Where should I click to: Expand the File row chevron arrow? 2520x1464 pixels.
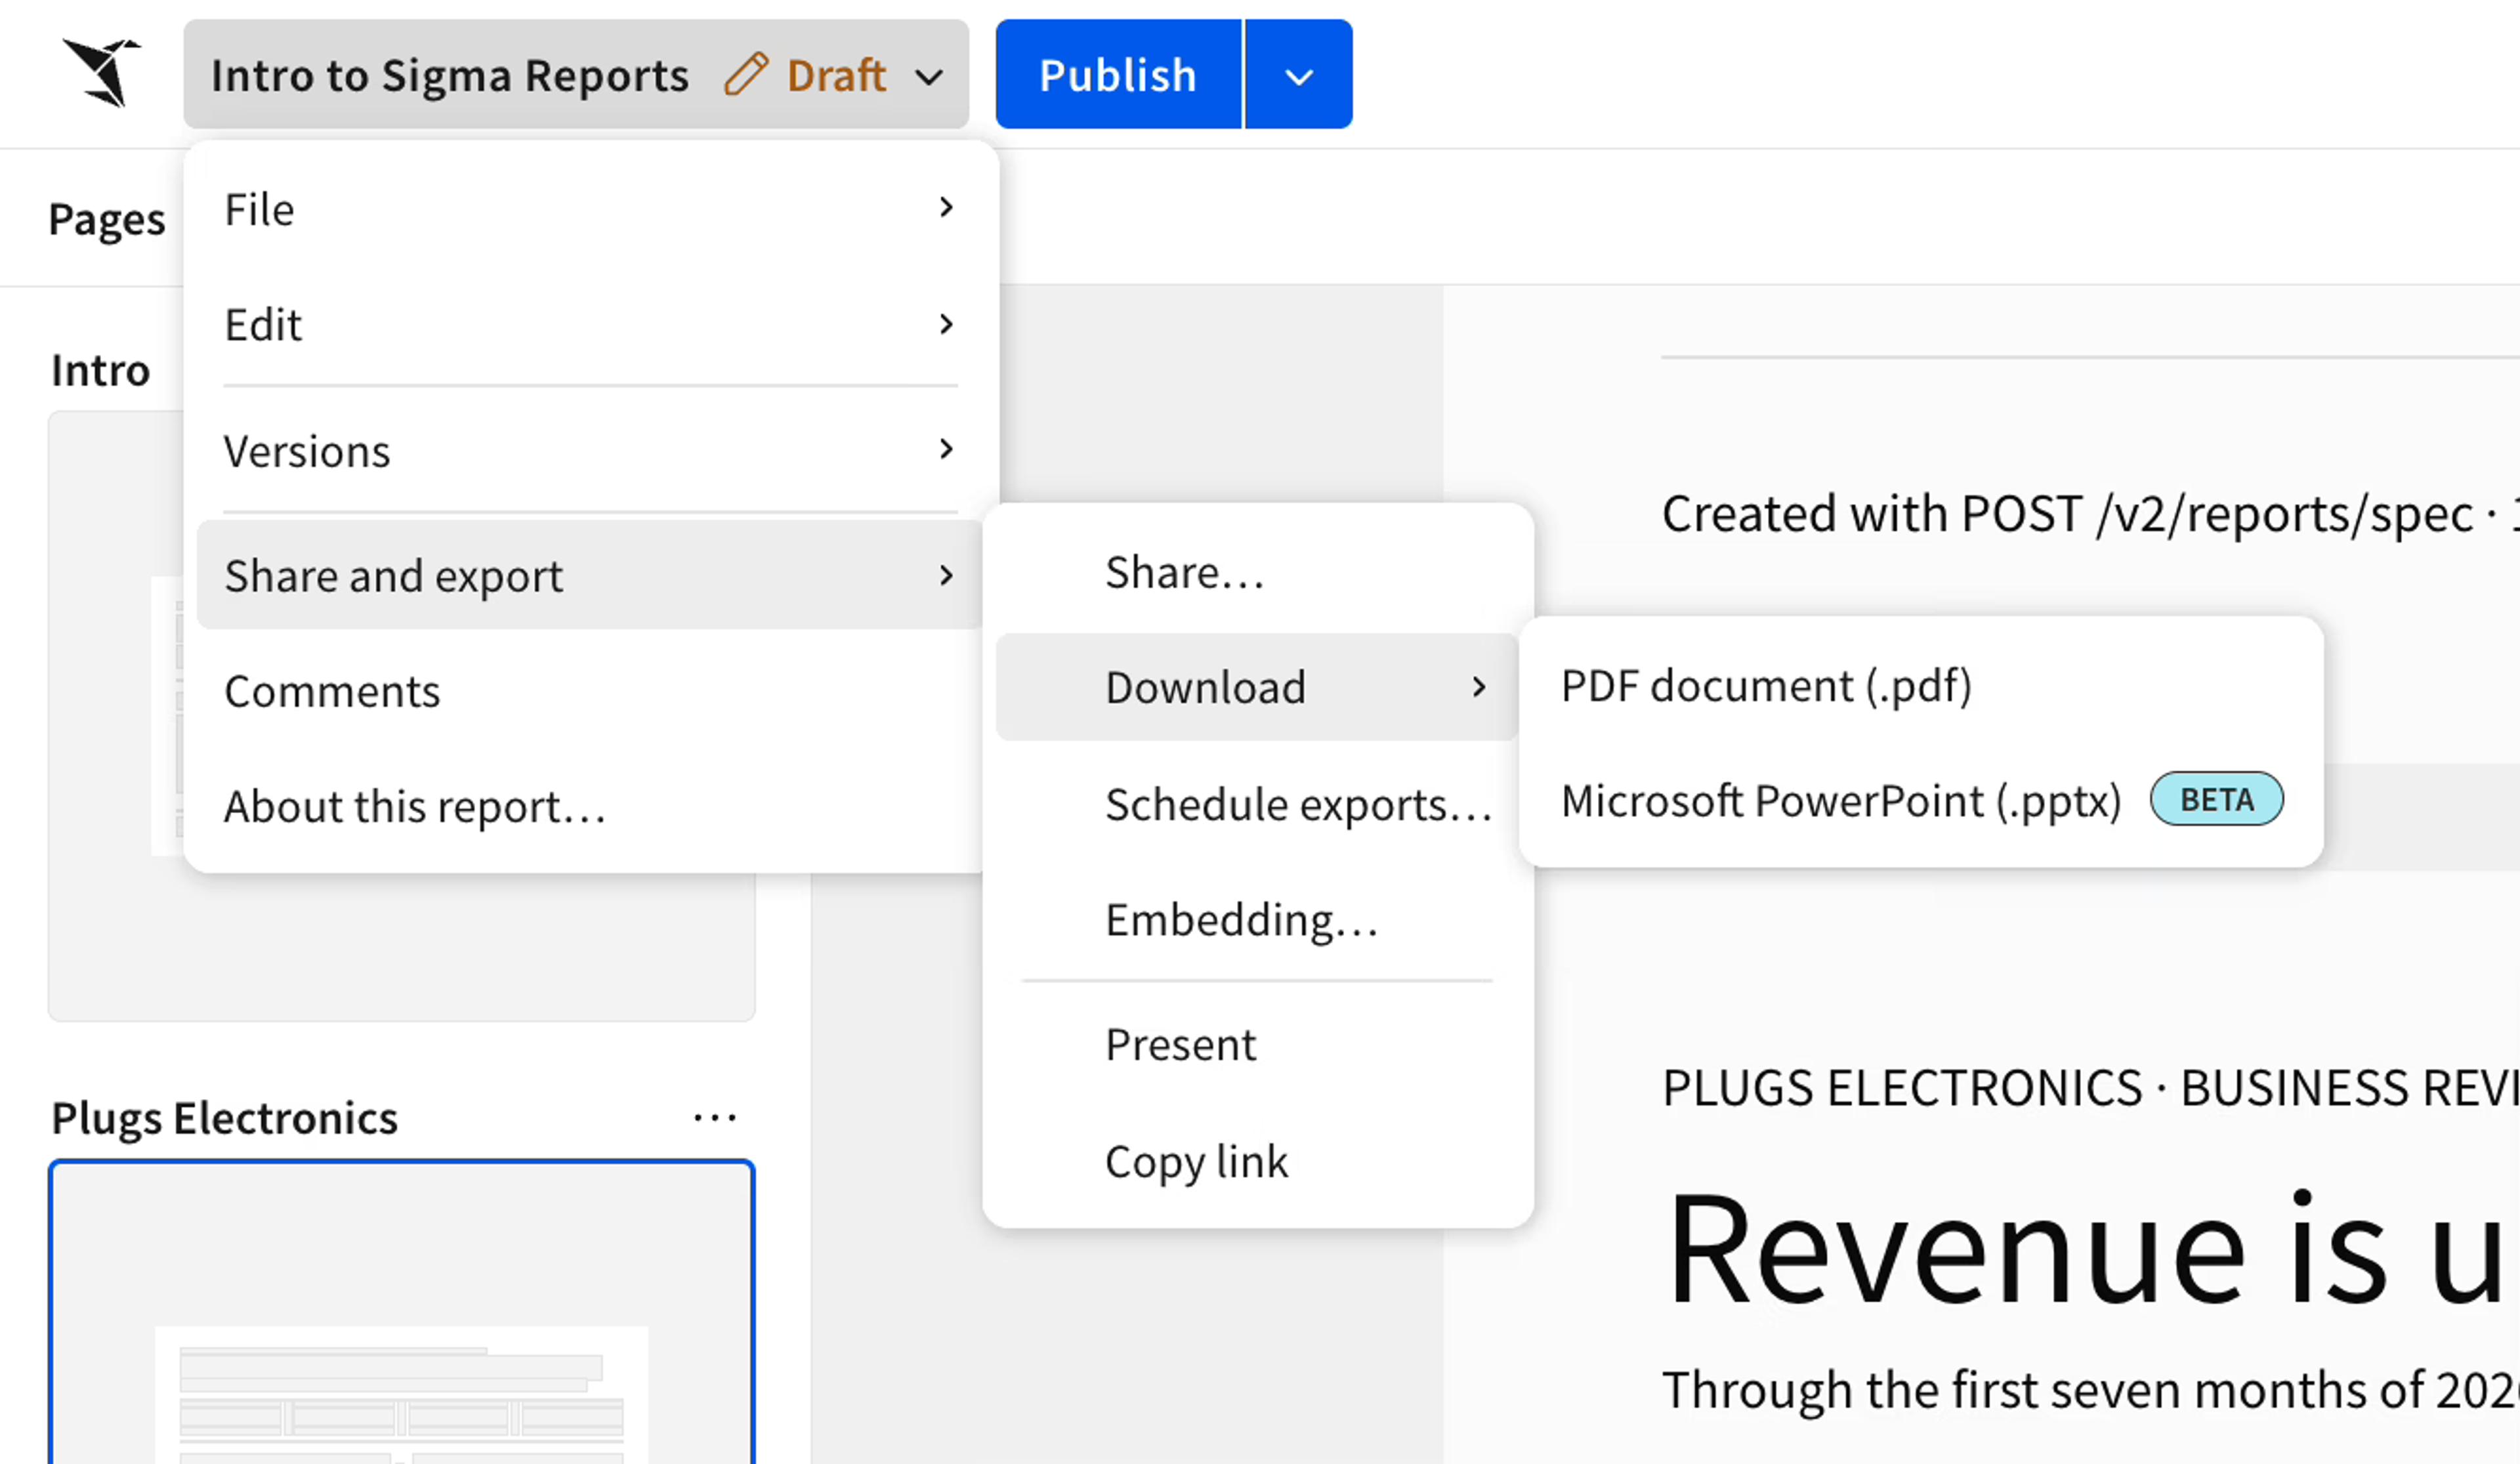946,207
